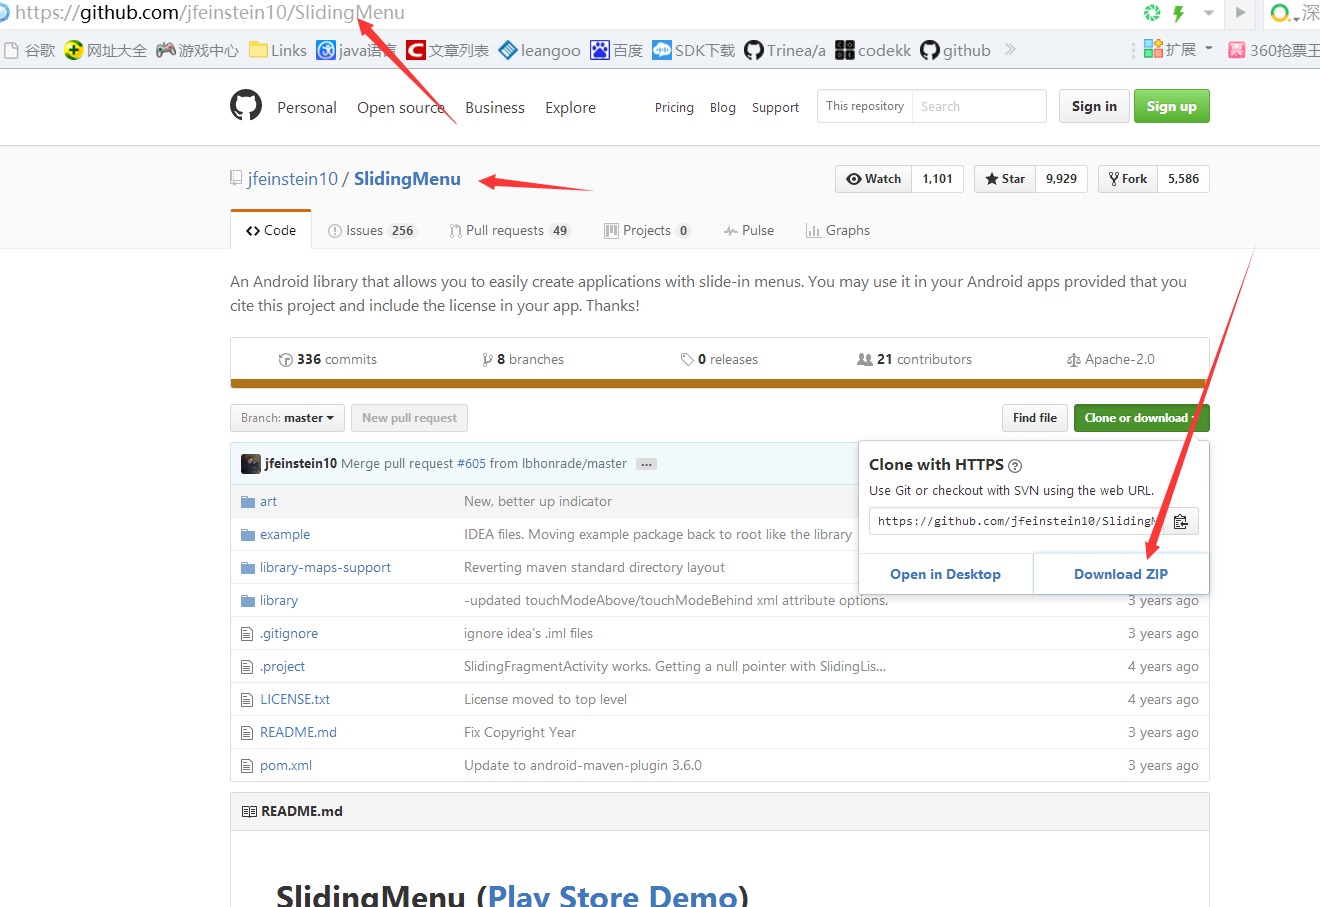Select the clone URL text field
Image resolution: width=1320 pixels, height=907 pixels.
click(x=1017, y=521)
